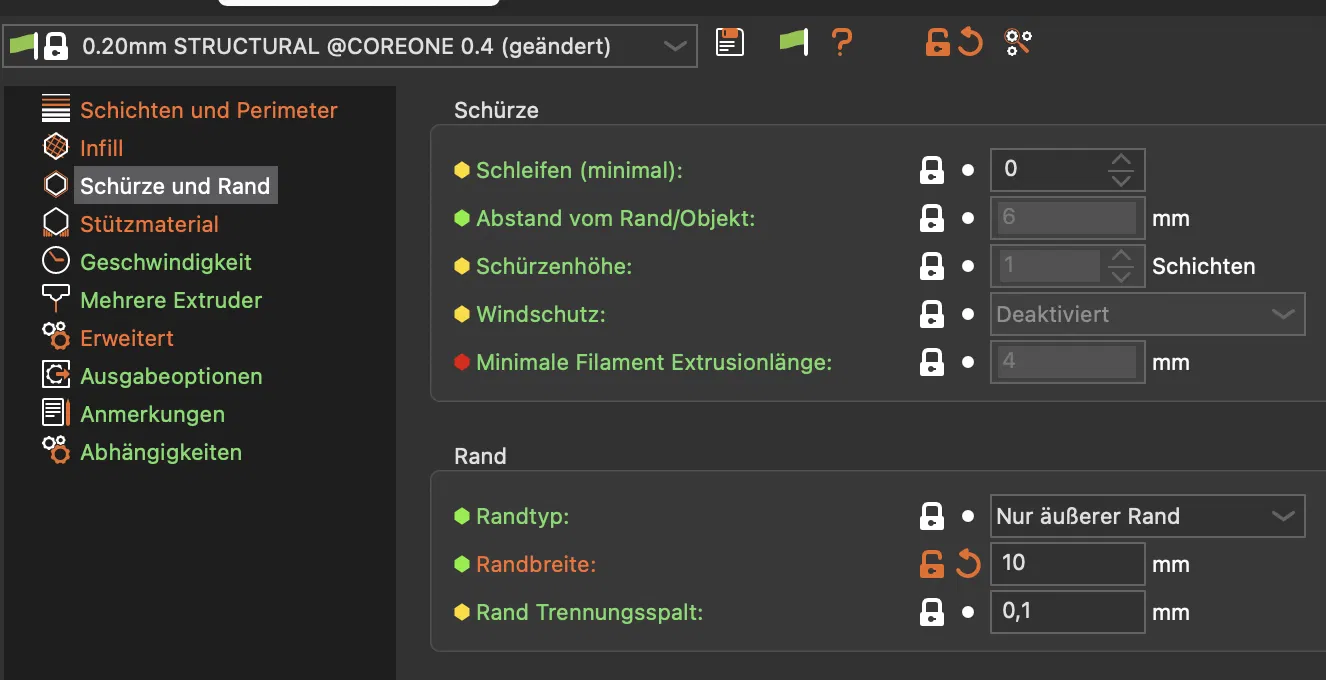Open the Infill settings page
Viewport: 1326px width, 680px height.
click(x=101, y=148)
